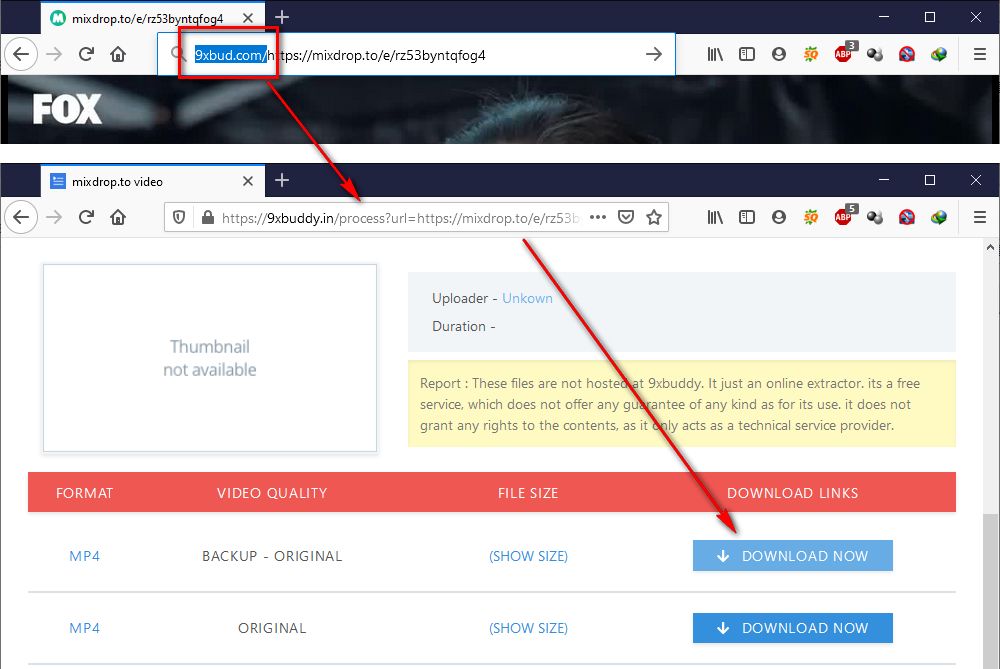
Task: Open Firefox Account icon in top toolbar
Action: pyautogui.click(x=779, y=54)
